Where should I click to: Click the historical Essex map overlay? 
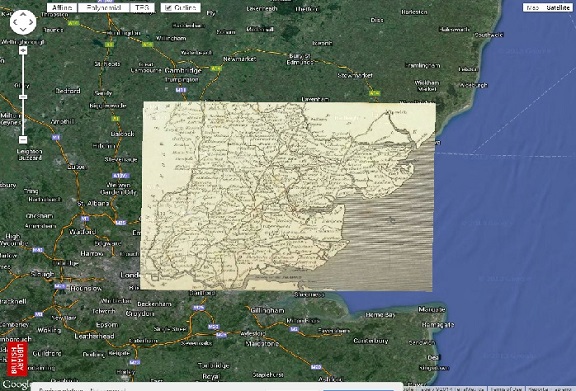point(288,196)
